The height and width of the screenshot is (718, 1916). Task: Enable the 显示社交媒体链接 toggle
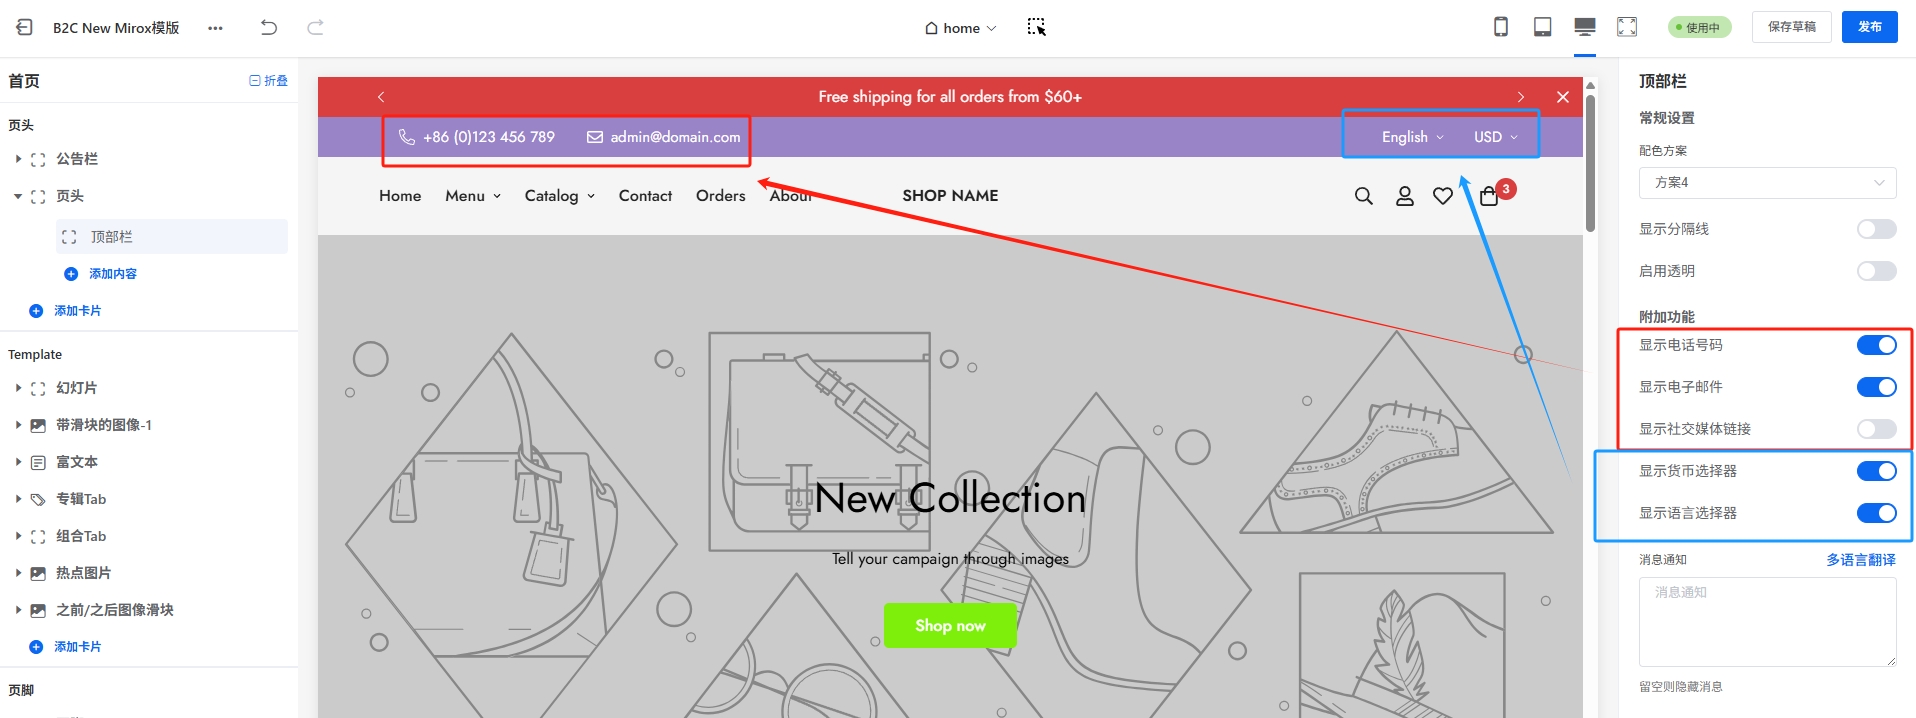point(1876,429)
